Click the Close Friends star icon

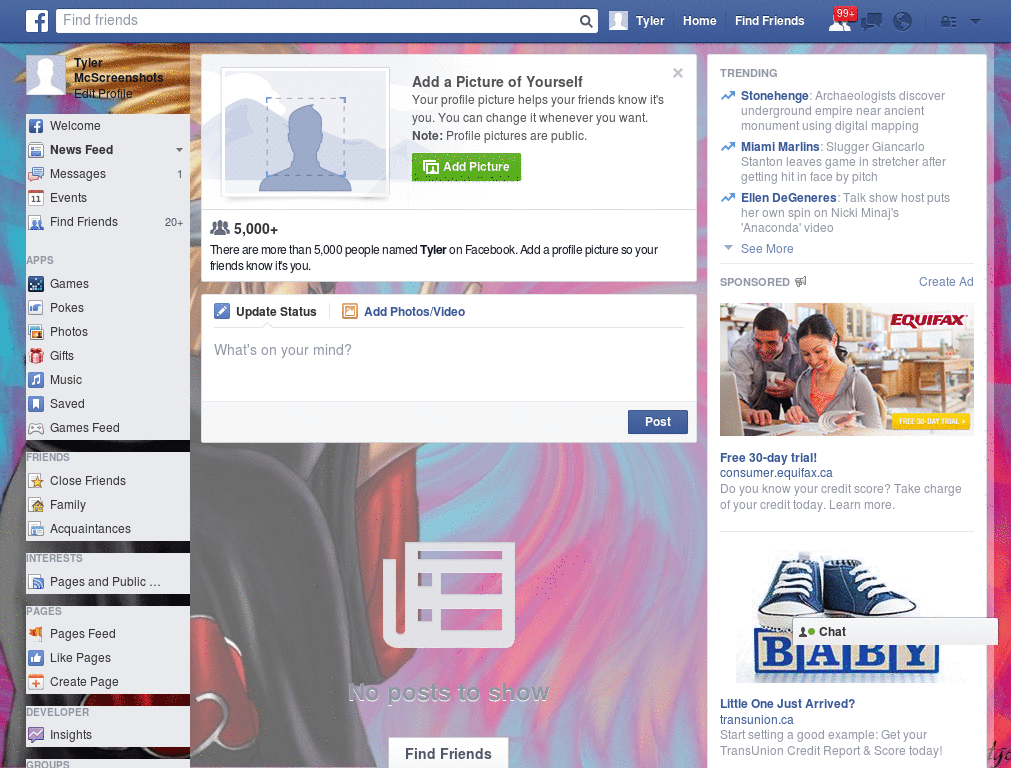point(36,481)
